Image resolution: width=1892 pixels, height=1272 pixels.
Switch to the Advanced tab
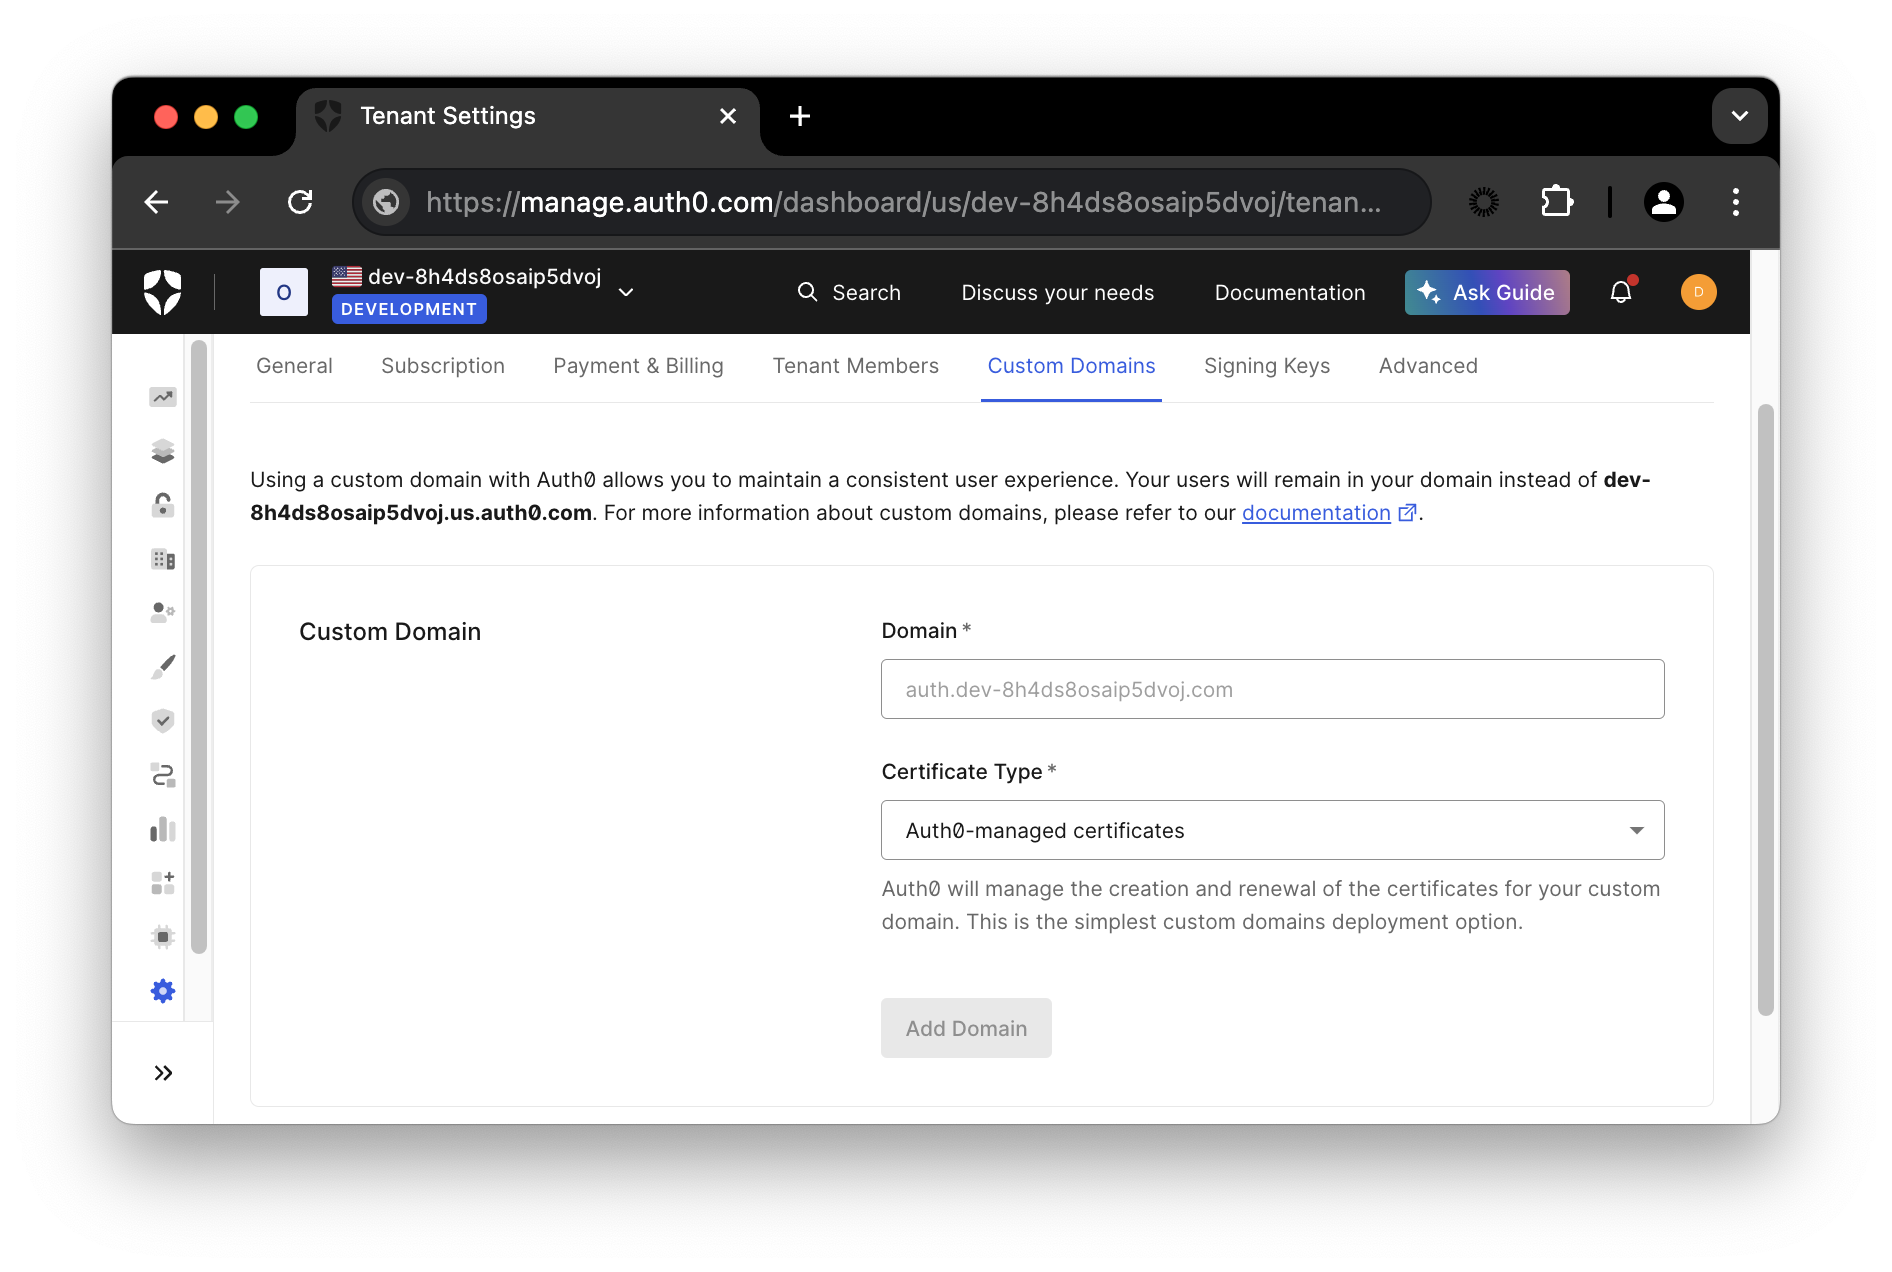(1428, 366)
